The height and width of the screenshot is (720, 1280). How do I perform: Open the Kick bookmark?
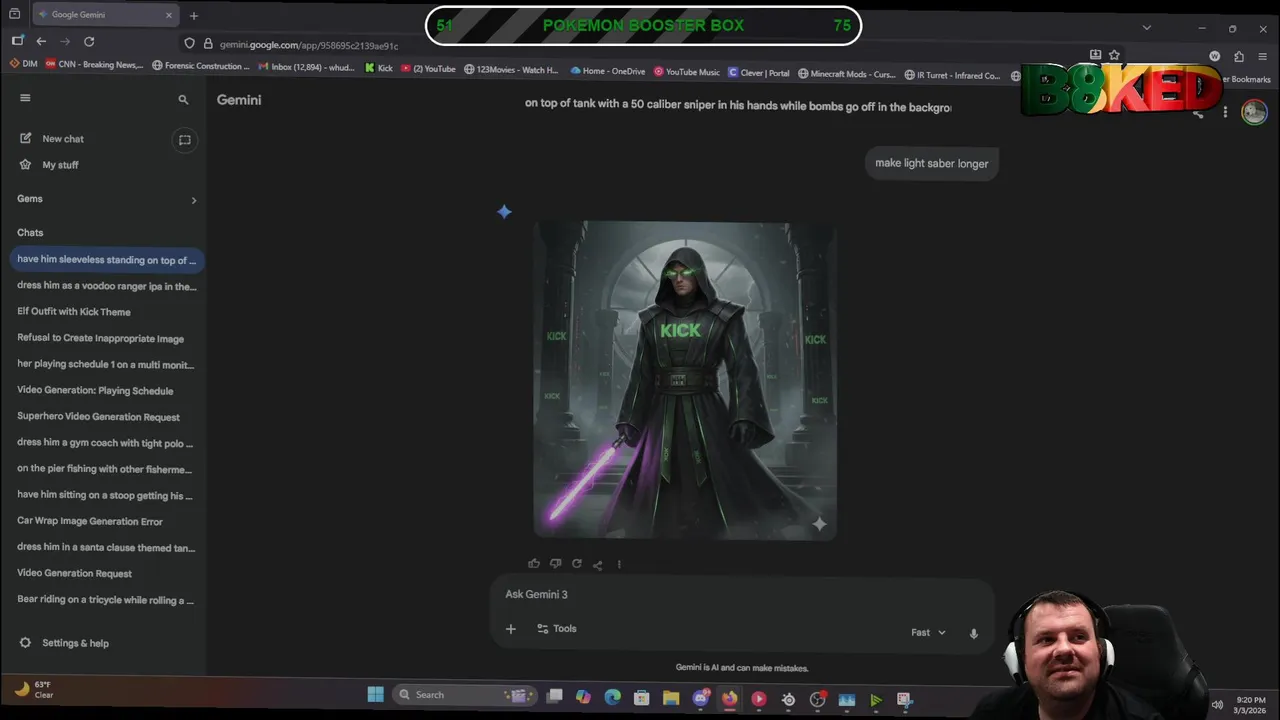point(378,69)
